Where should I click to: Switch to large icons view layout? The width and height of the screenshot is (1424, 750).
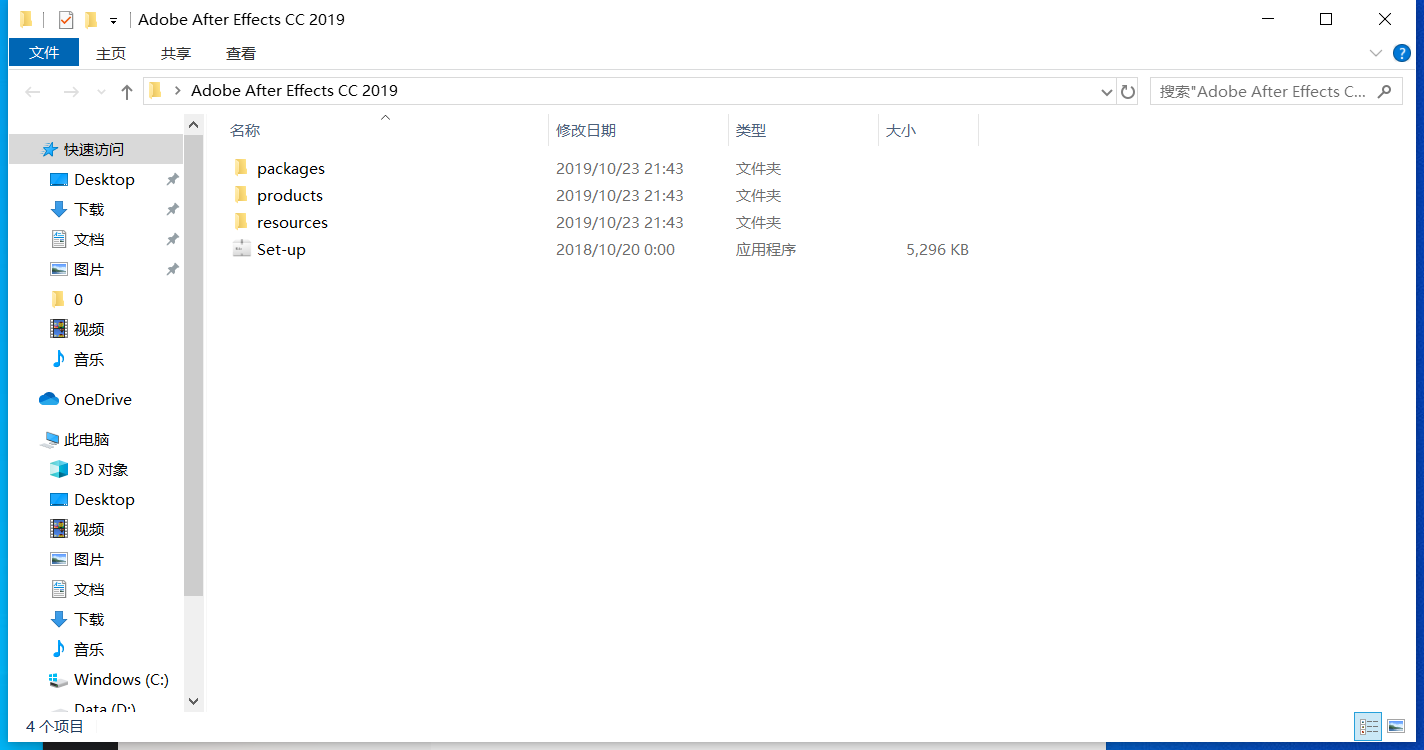click(x=1396, y=727)
